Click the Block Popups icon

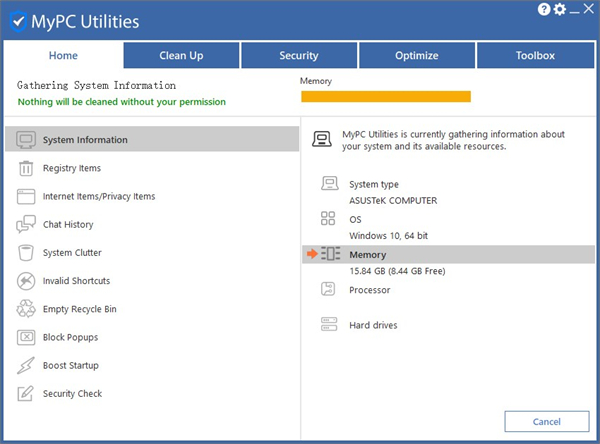(x=26, y=338)
